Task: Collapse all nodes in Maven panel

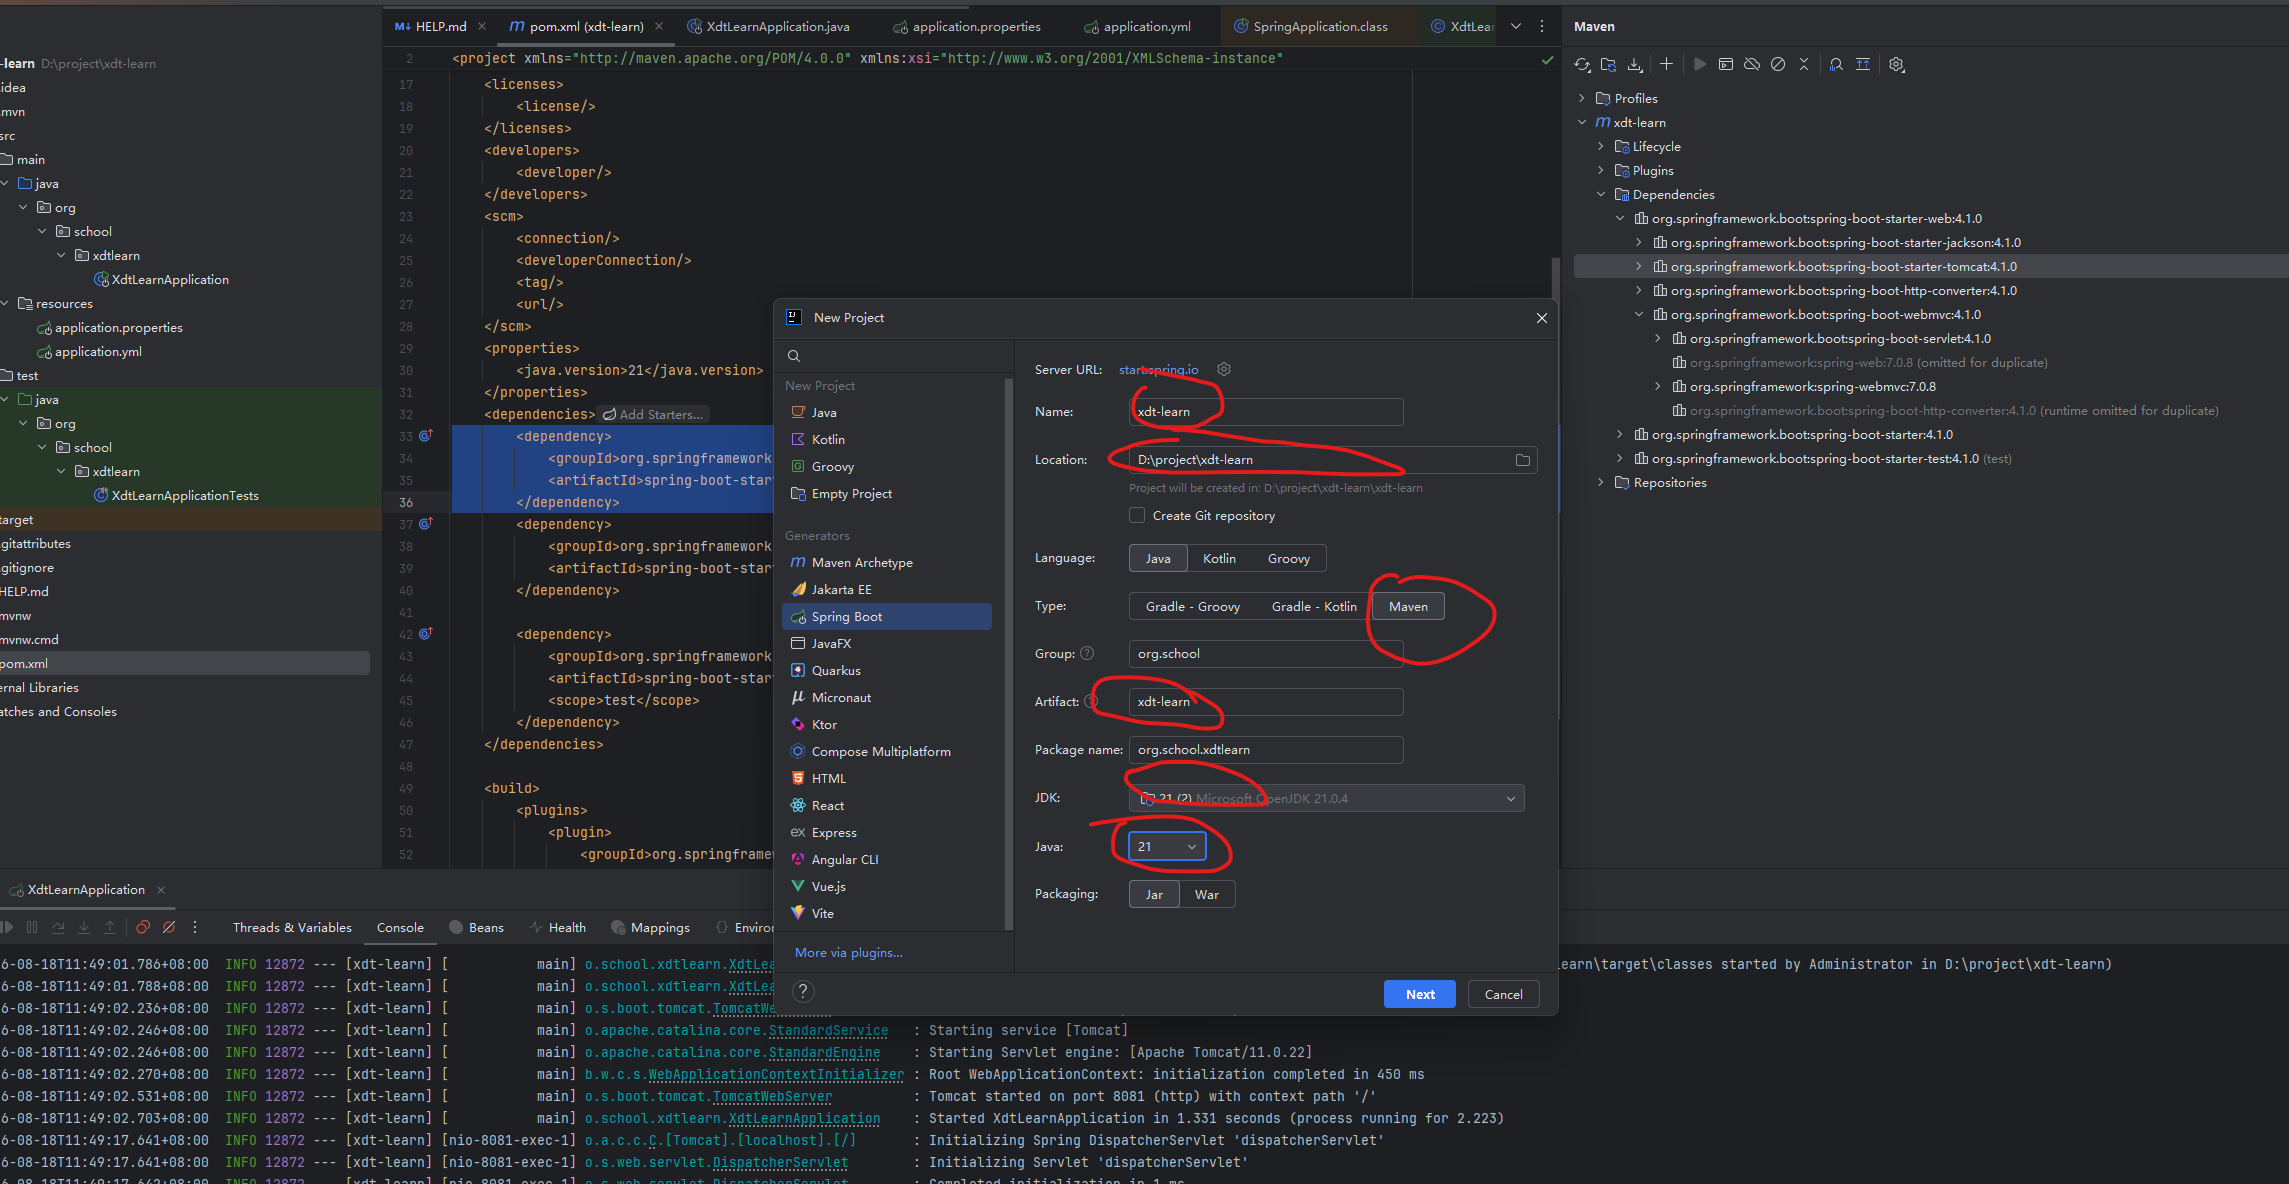Action: [x=1804, y=64]
